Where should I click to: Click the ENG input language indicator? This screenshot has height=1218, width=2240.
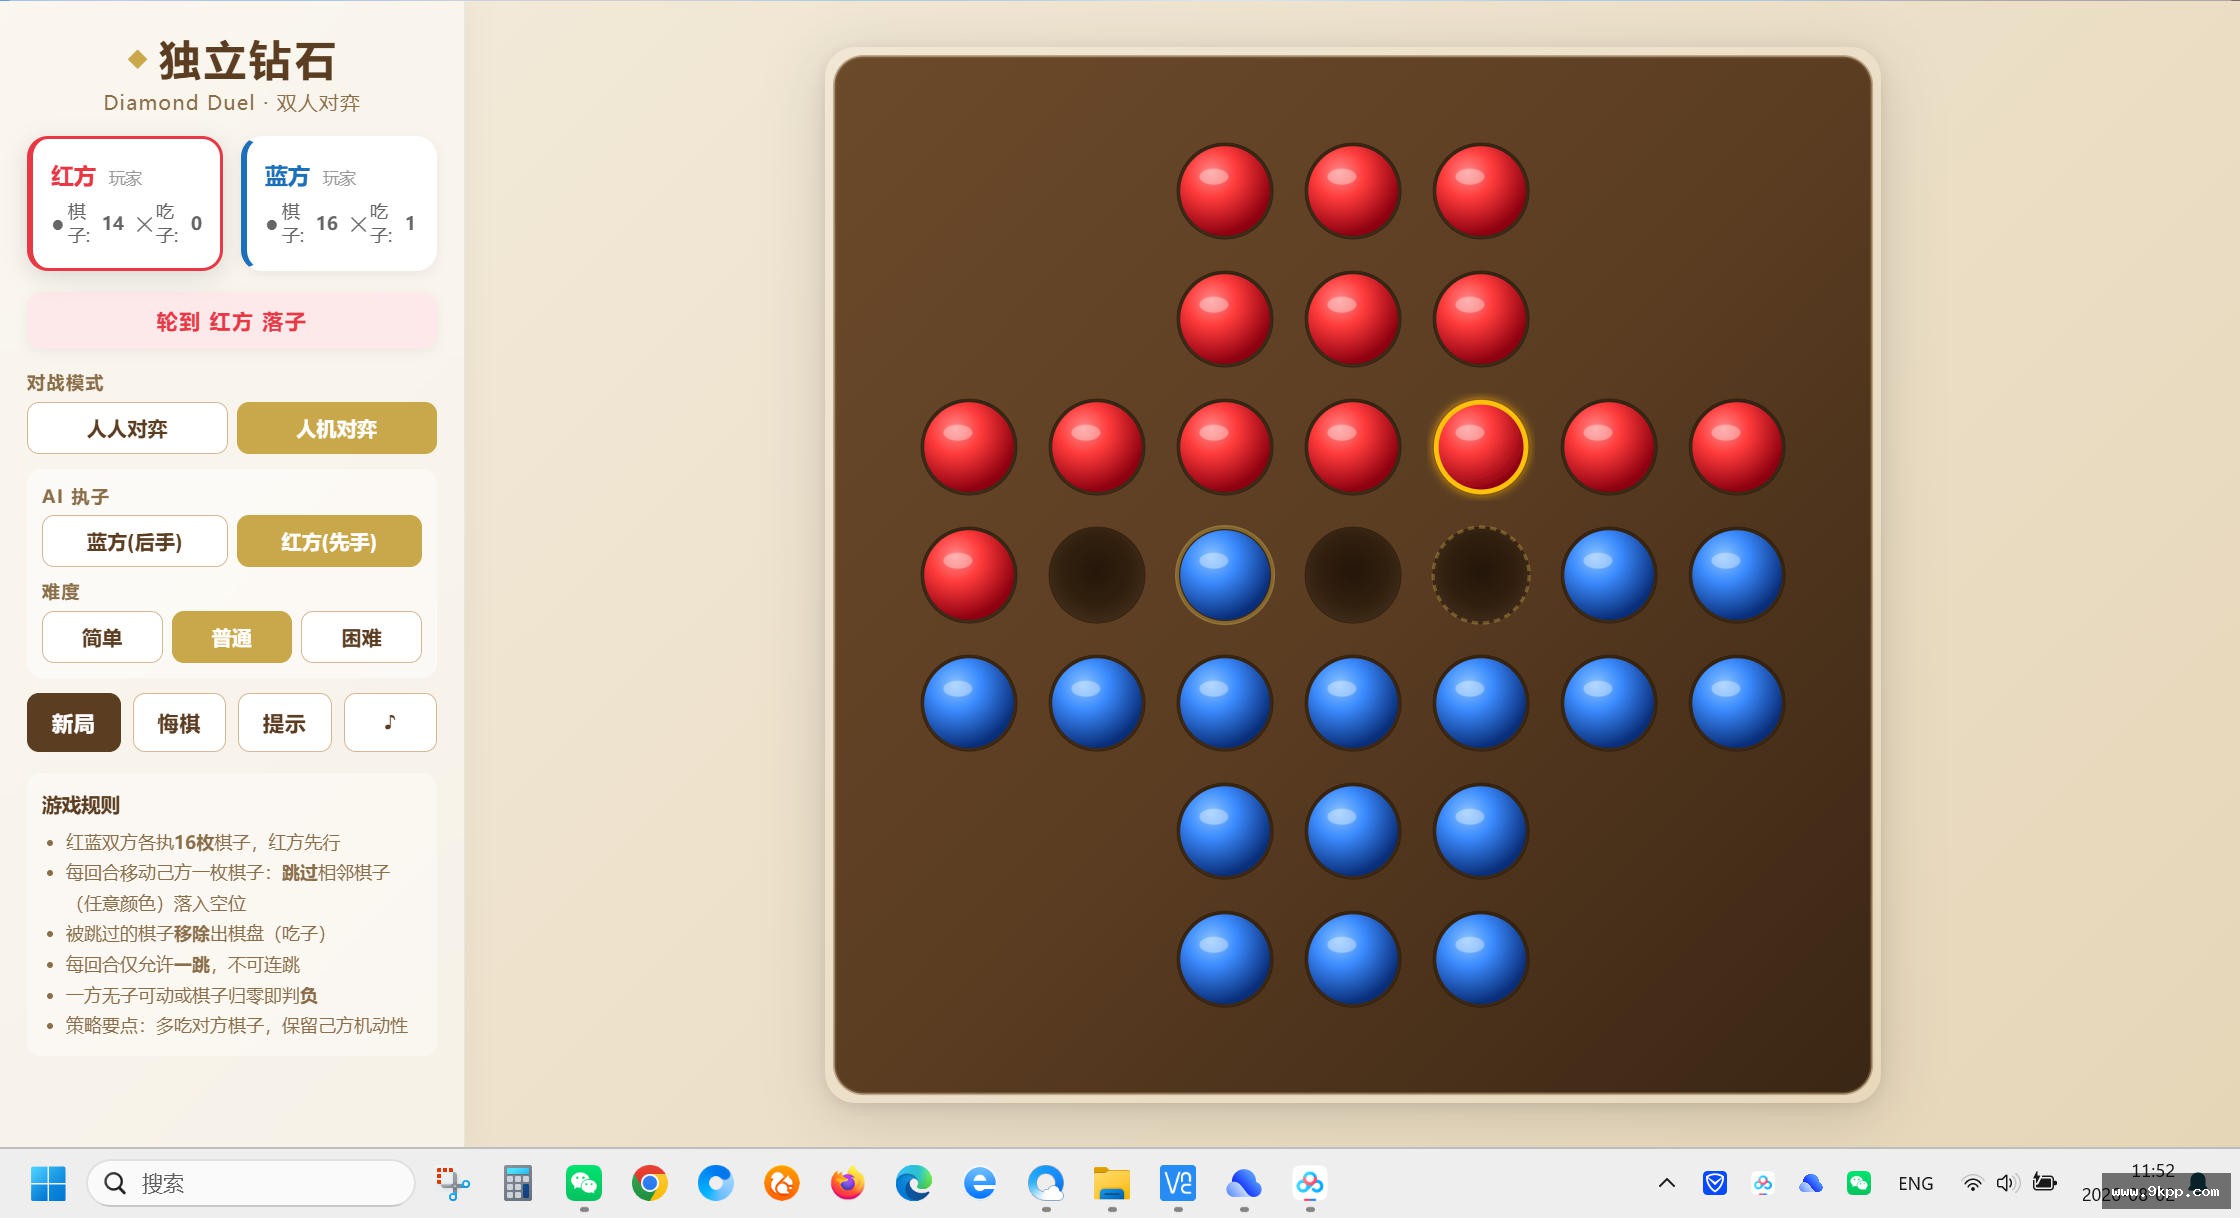point(1915,1183)
